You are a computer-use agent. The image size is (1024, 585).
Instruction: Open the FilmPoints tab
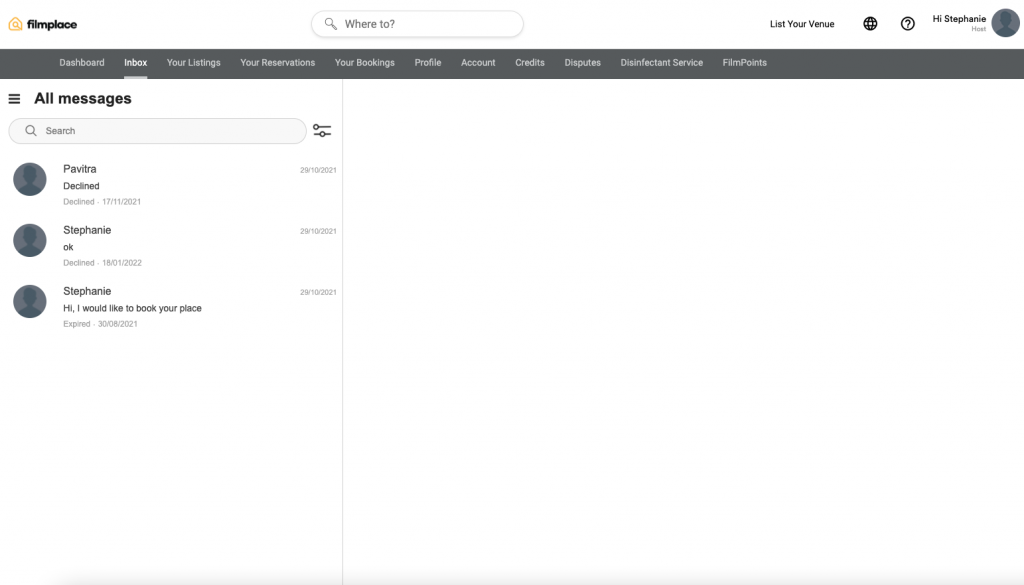tap(744, 63)
